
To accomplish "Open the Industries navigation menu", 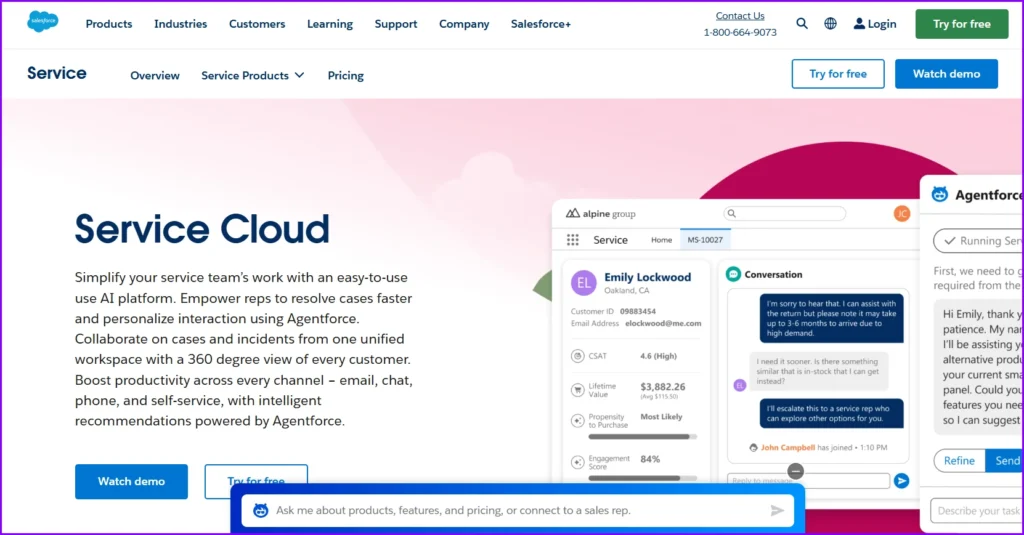I will click(x=180, y=24).
